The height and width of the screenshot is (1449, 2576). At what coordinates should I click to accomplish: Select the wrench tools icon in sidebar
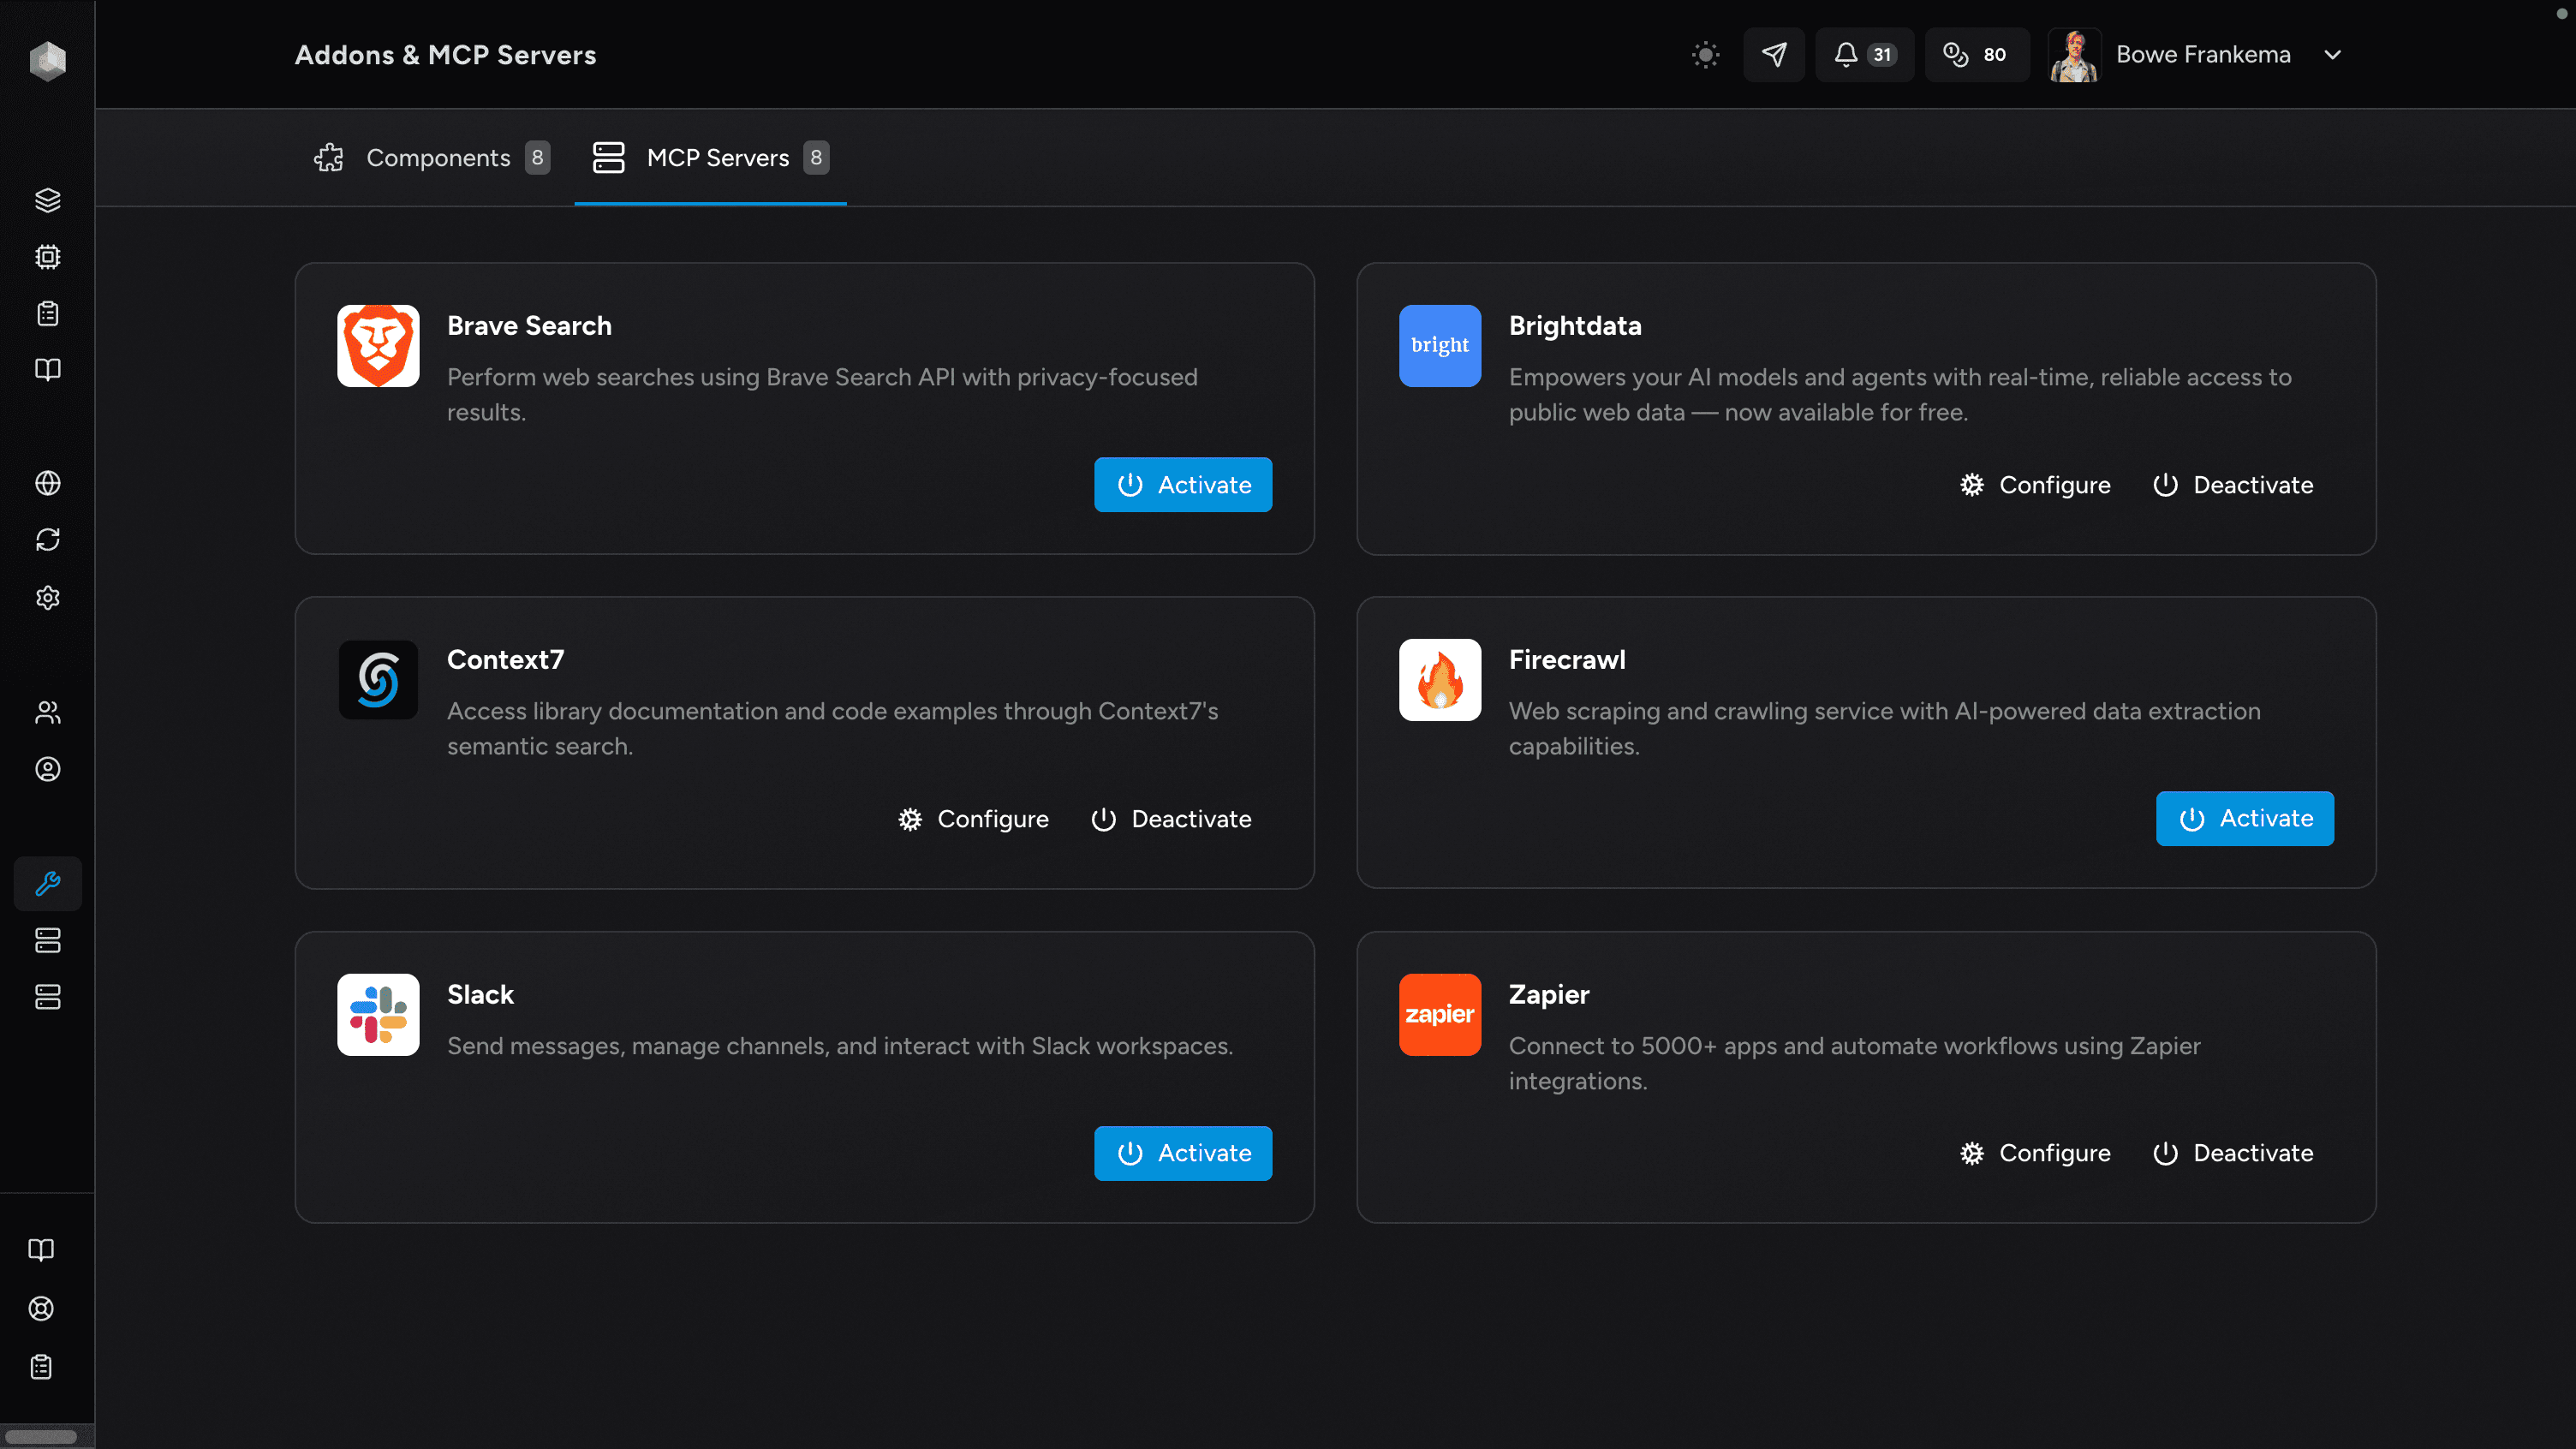47,883
